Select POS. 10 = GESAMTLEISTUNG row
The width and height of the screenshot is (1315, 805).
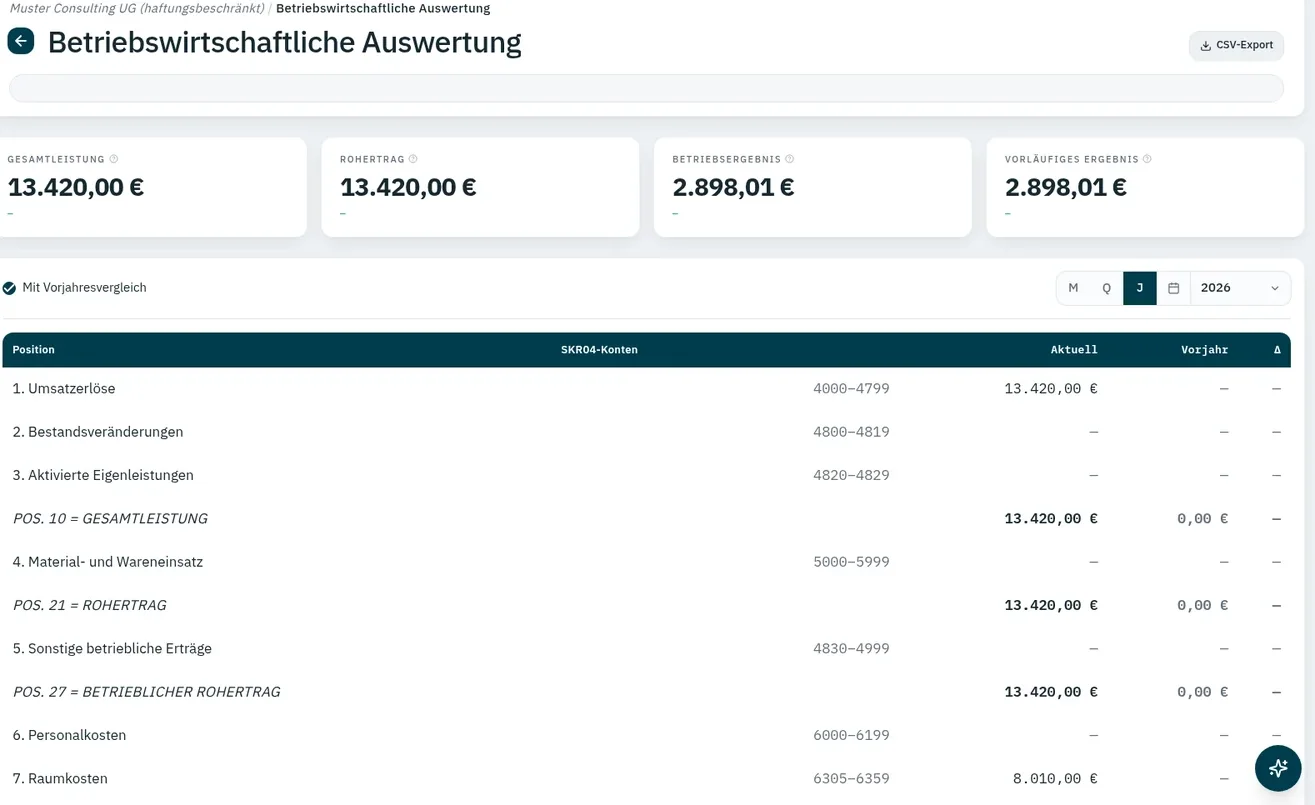tap(646, 519)
